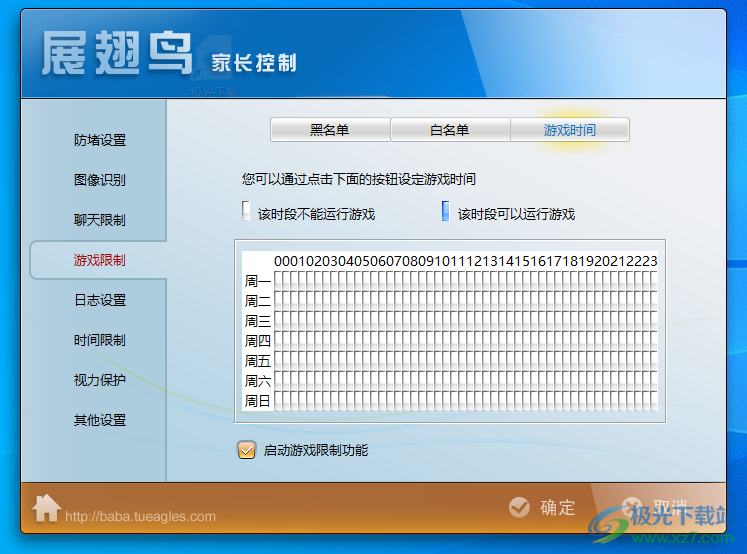Open 聊天限制 settings page

100,220
